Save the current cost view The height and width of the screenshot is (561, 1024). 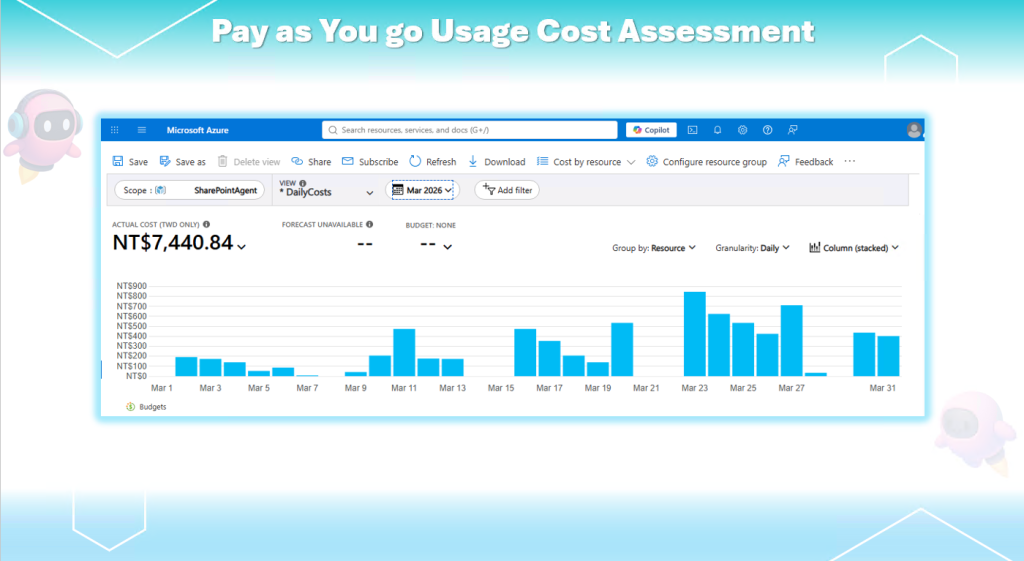tap(130, 161)
